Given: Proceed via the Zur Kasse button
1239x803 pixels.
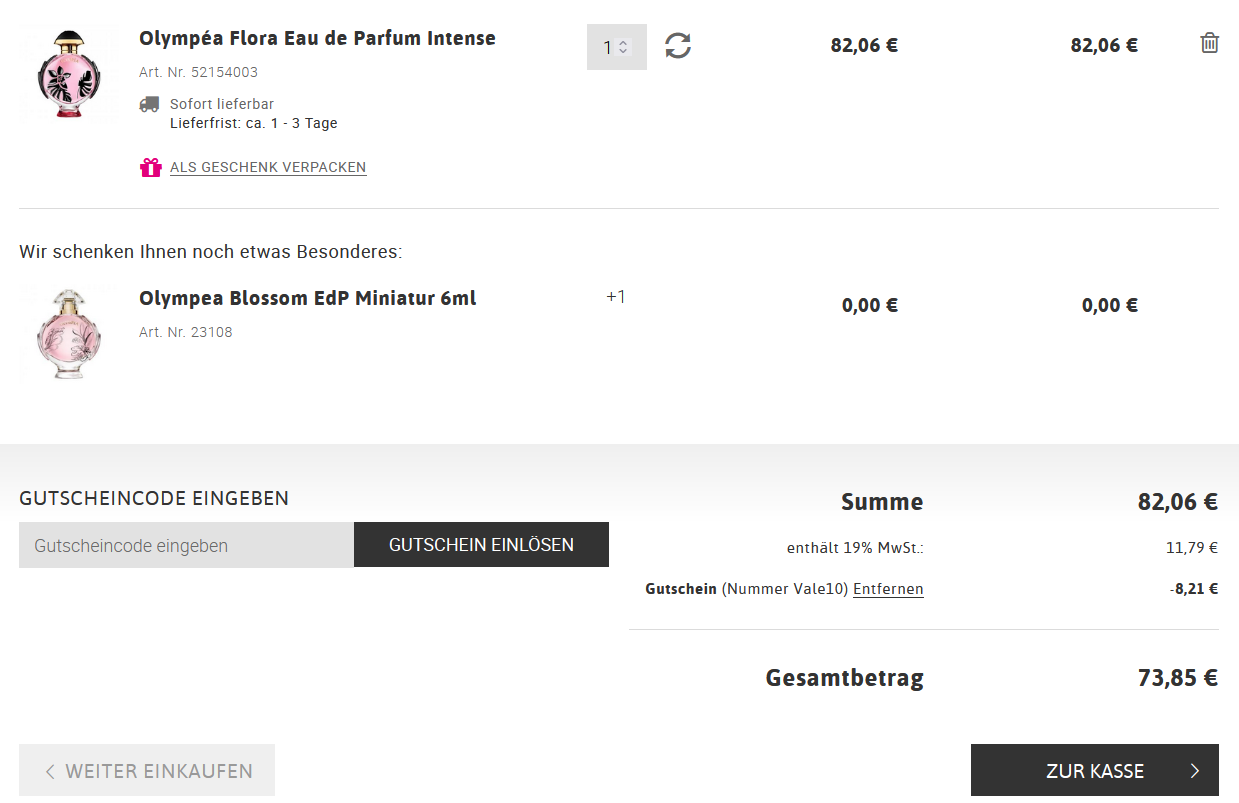Looking at the screenshot, I should [1094, 771].
